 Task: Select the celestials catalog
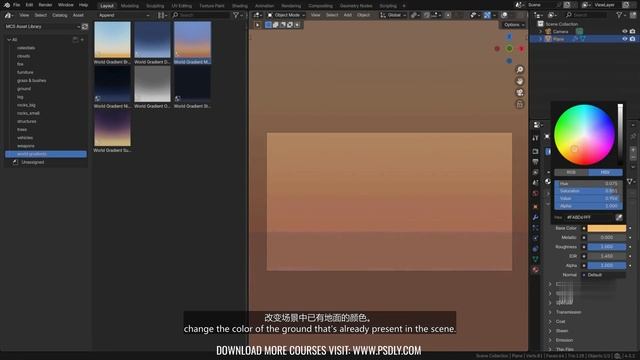point(26,48)
